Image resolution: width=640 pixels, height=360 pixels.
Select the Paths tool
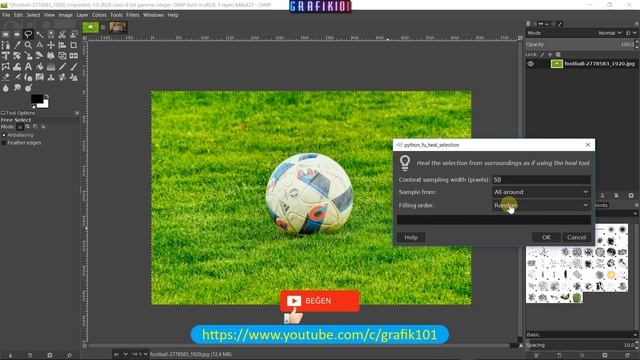(x=6, y=45)
